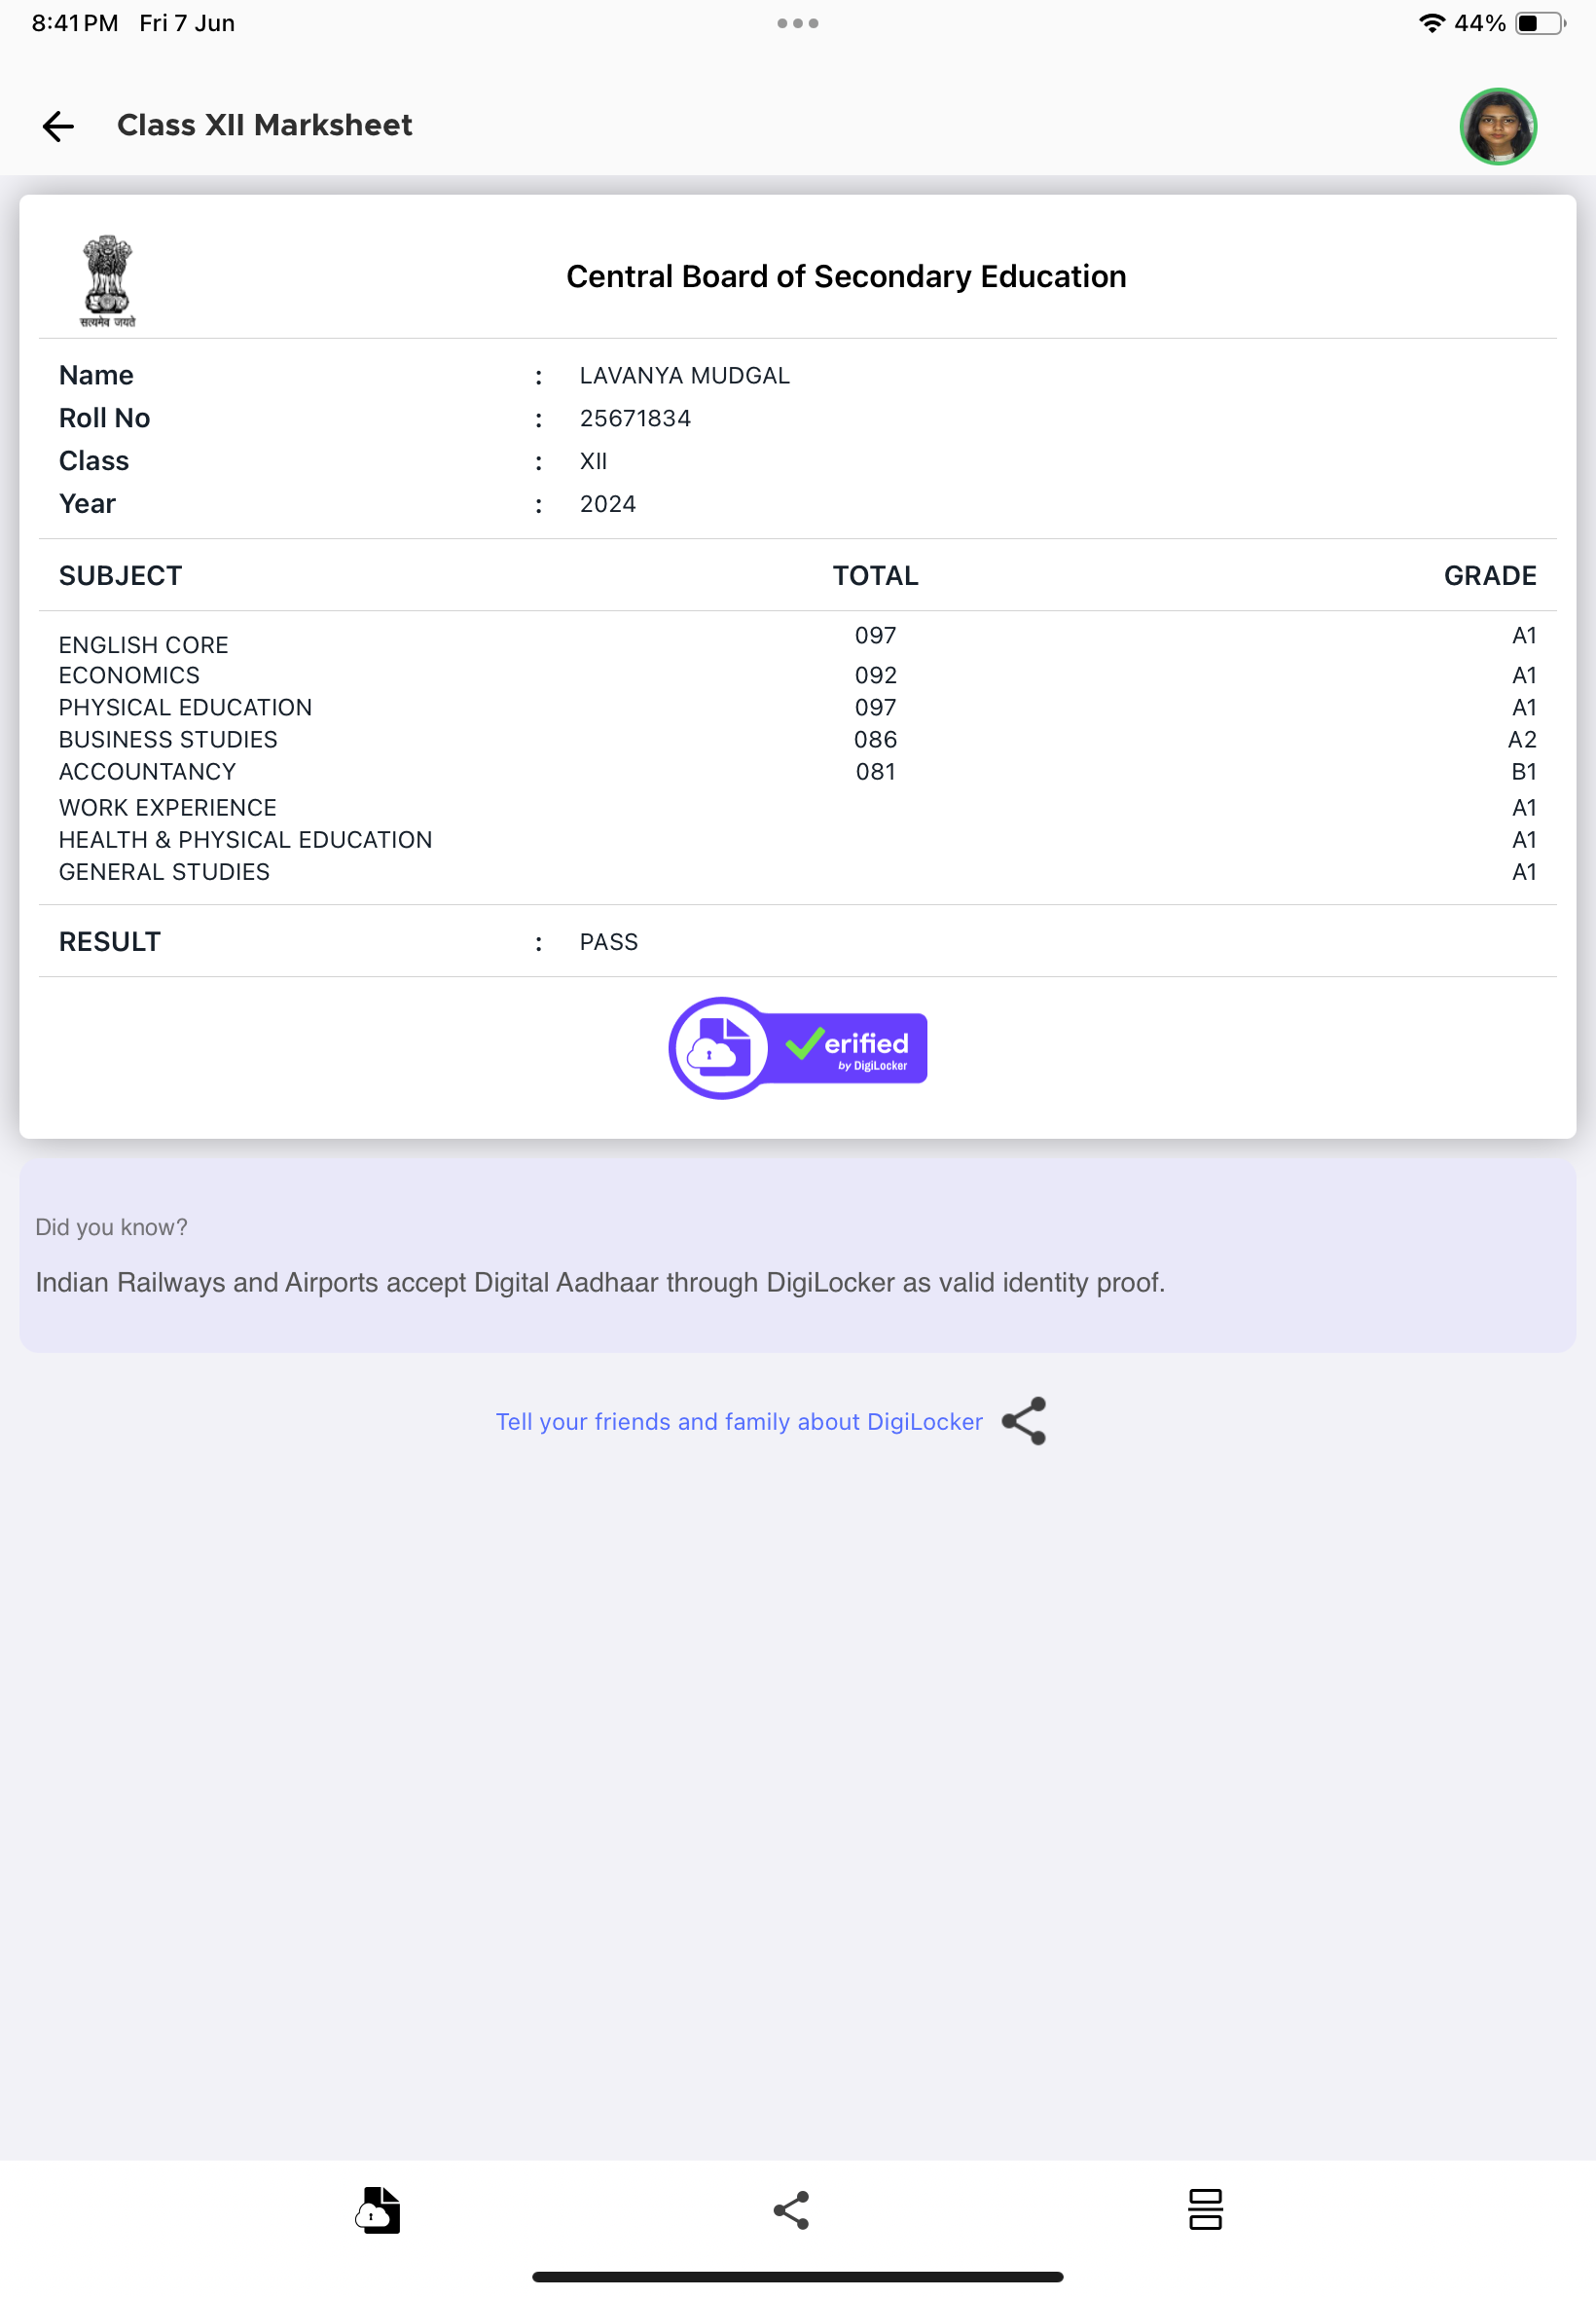Tap the ENGLISH CORE subject row
Screen dimensions: 1596x2297
coord(797,640)
